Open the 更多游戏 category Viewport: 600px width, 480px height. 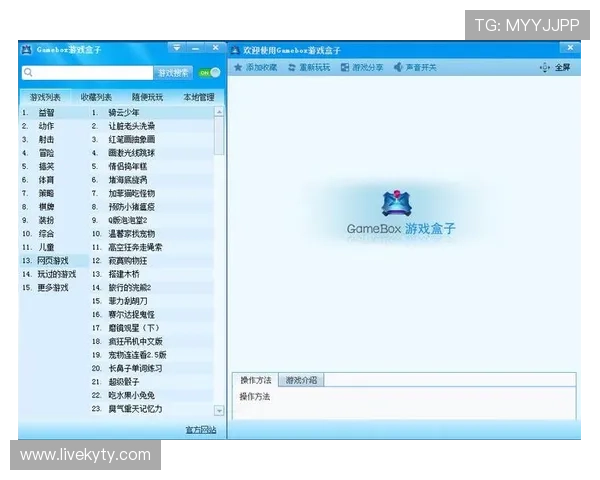click(x=54, y=287)
